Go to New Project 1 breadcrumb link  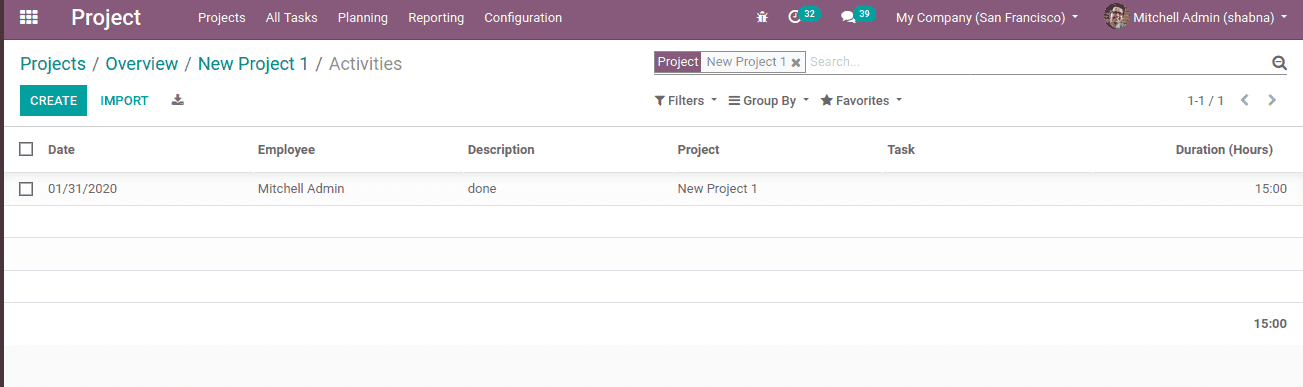[253, 64]
